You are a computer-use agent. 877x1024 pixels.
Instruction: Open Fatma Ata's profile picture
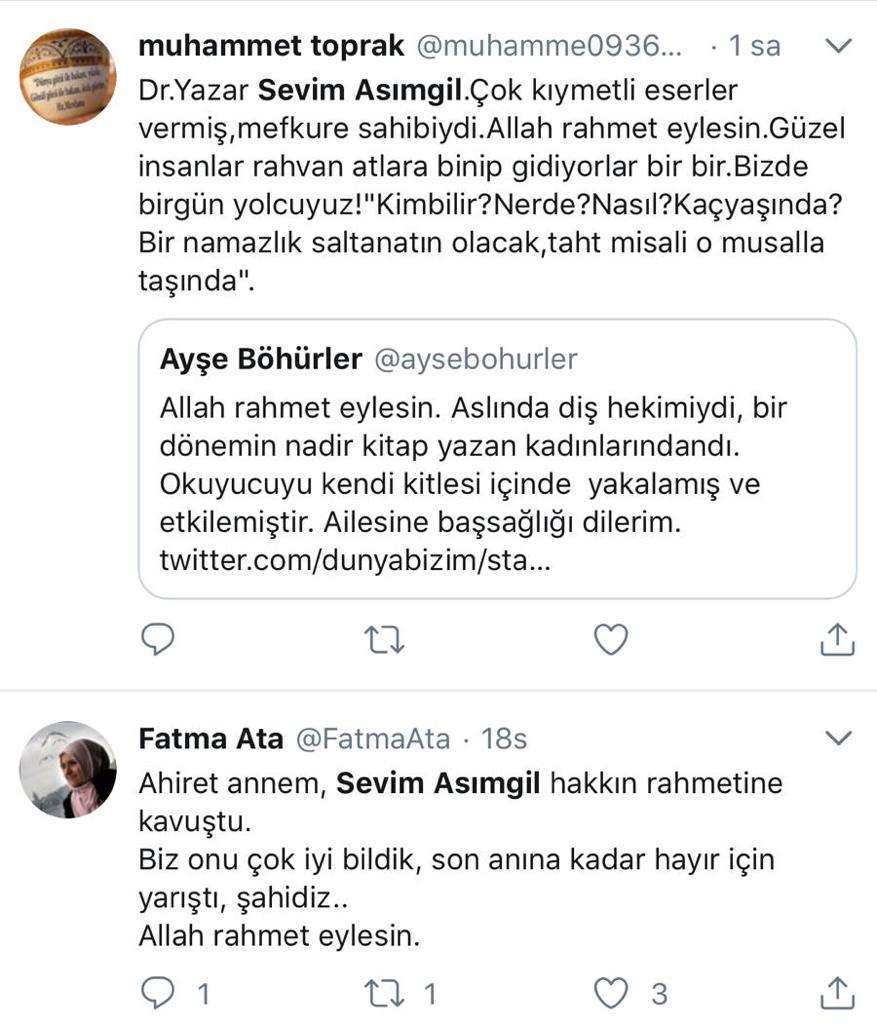click(68, 769)
